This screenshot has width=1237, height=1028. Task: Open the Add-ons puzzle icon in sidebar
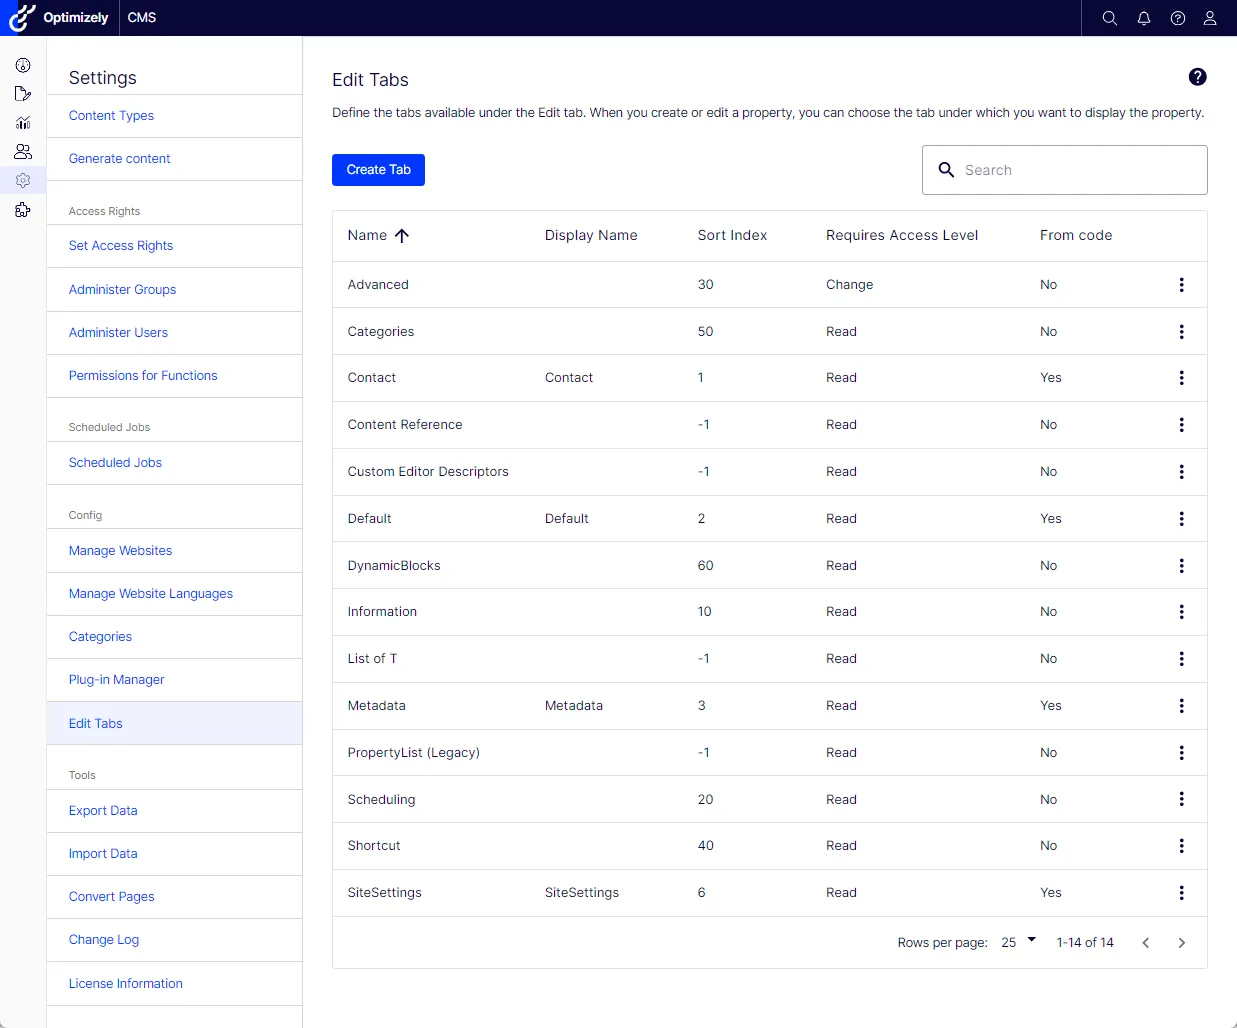(x=23, y=210)
